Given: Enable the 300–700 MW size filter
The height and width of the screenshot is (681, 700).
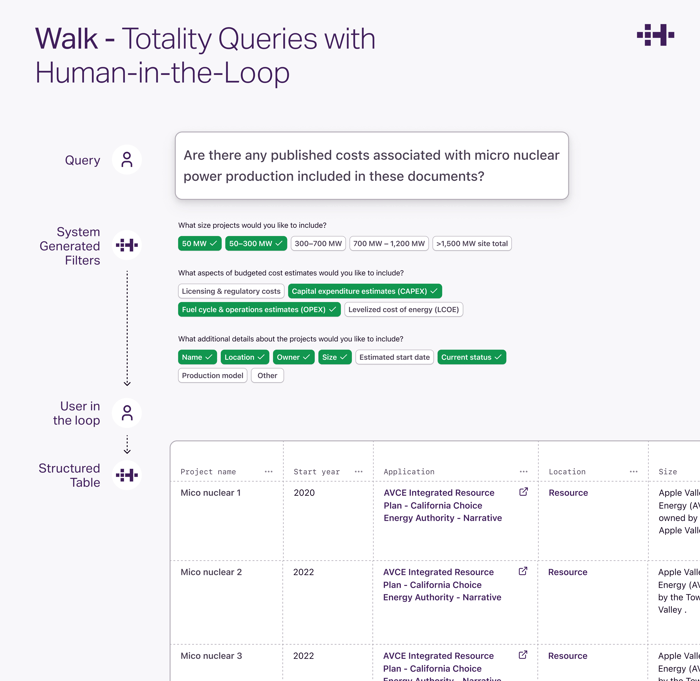Looking at the screenshot, I should pyautogui.click(x=318, y=243).
